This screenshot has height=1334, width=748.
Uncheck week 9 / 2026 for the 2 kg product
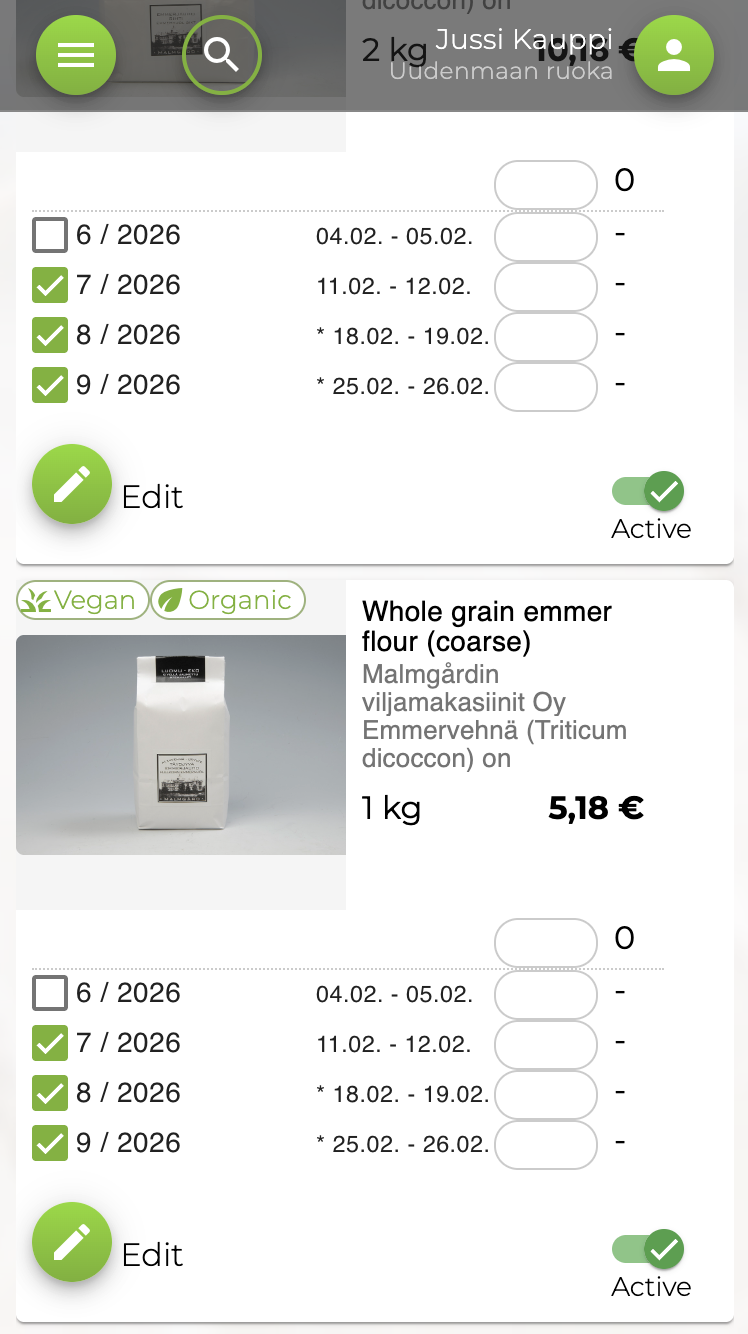pos(50,385)
